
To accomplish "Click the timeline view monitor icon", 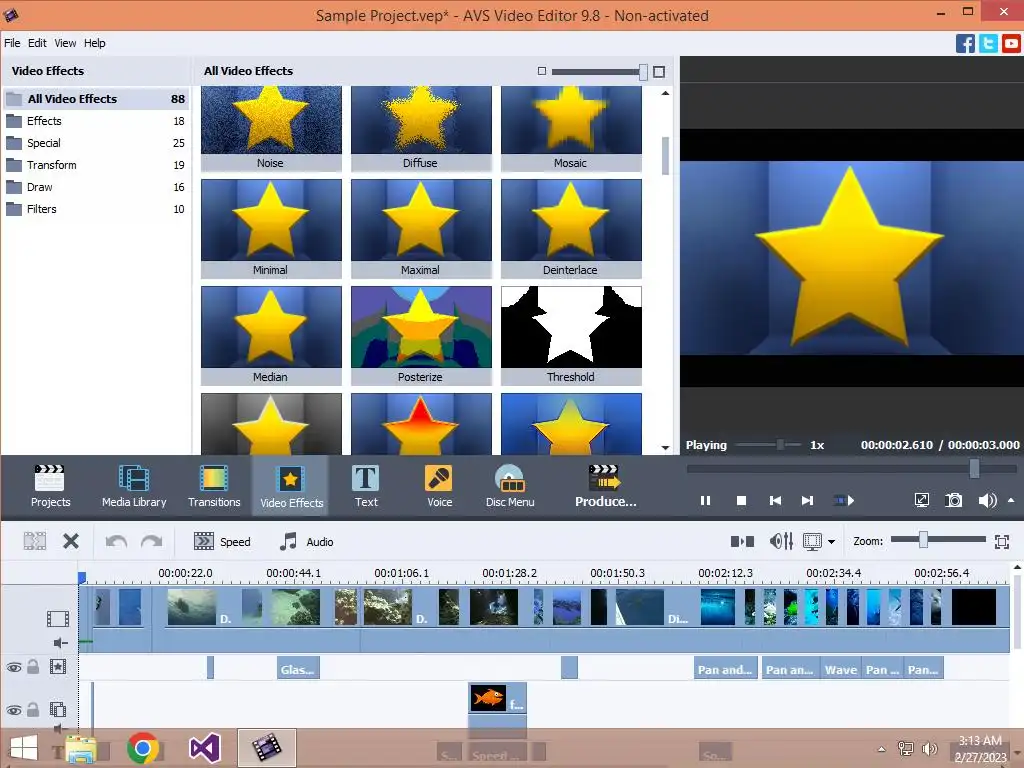I will pyautogui.click(x=812, y=541).
